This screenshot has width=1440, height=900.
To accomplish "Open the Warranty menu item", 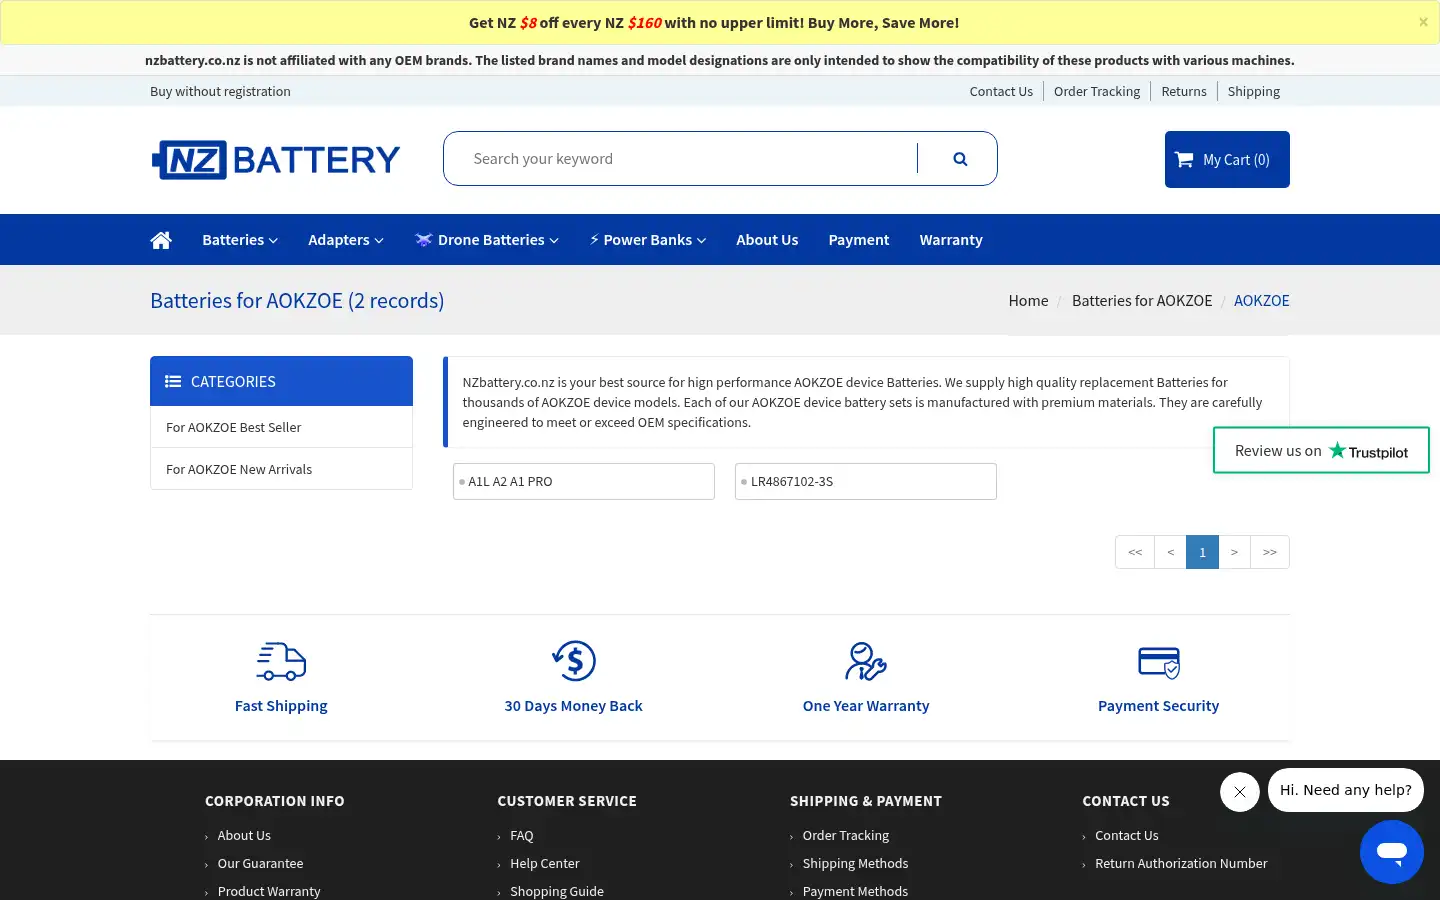I will point(951,240).
